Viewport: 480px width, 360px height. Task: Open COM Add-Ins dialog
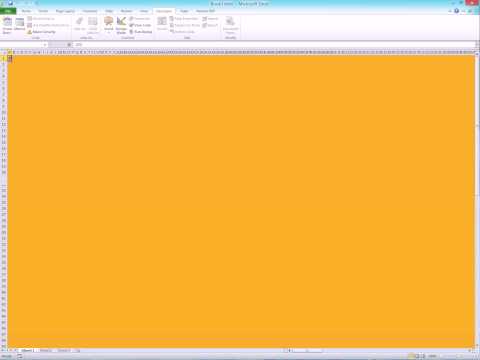click(93, 25)
